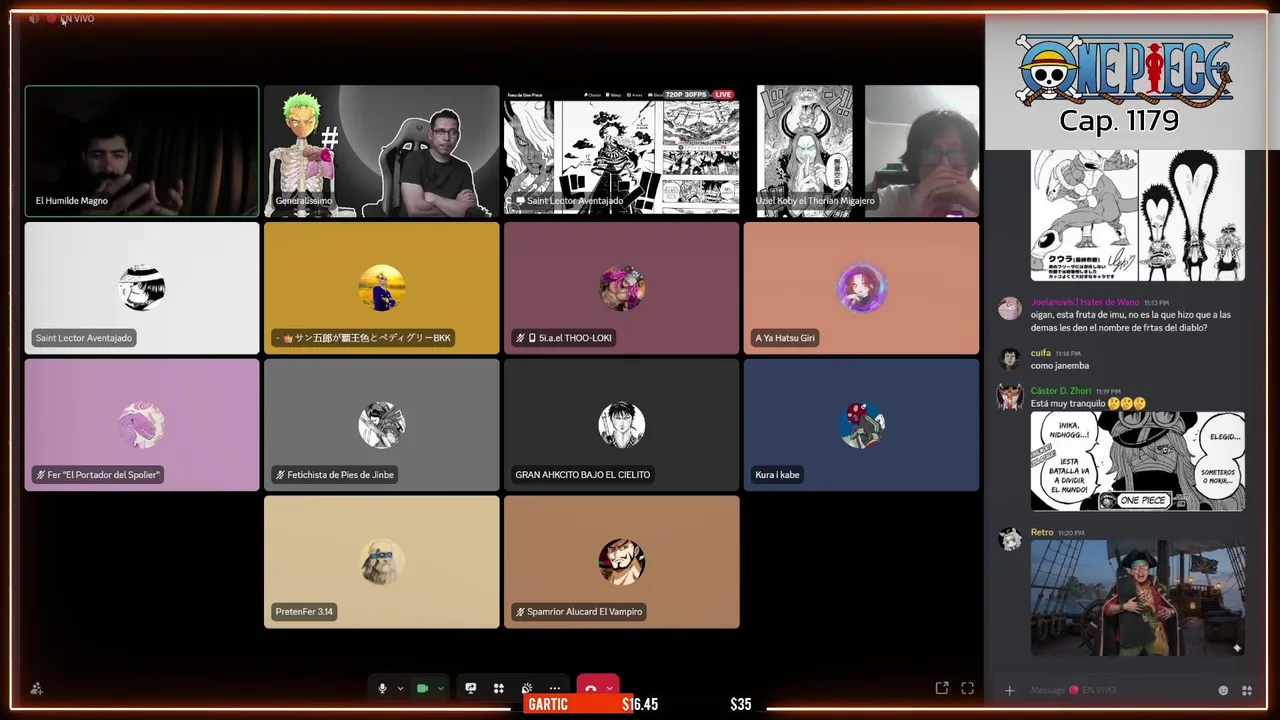Click message text 'como janemba'
Viewport: 1280px width, 720px height.
(x=1060, y=366)
